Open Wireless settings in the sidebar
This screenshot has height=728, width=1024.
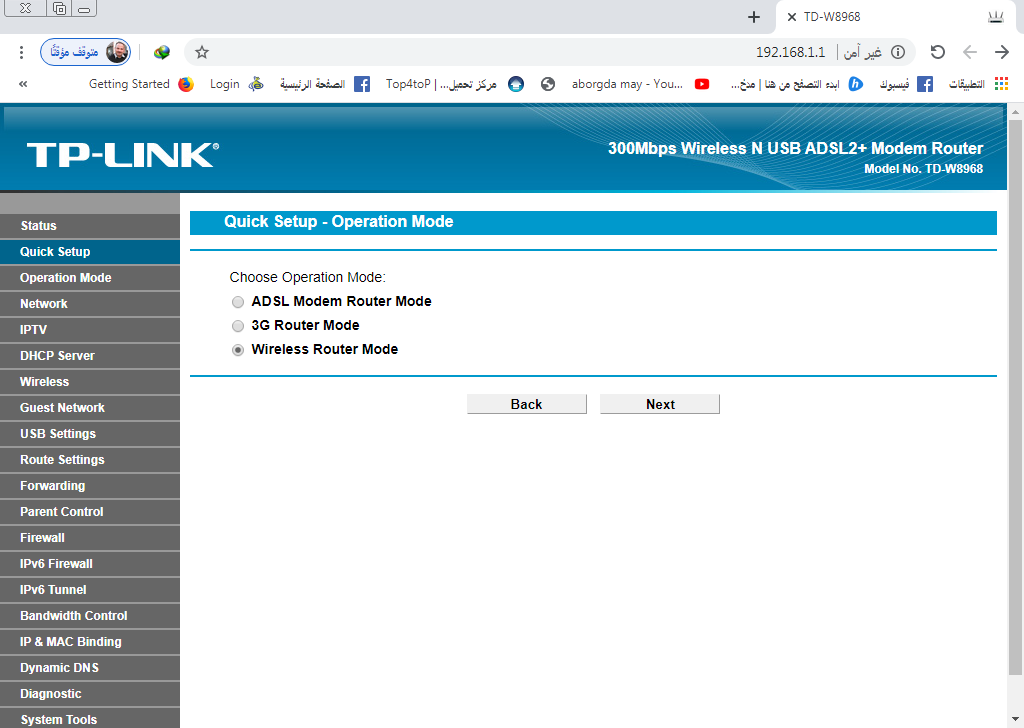[x=45, y=381]
